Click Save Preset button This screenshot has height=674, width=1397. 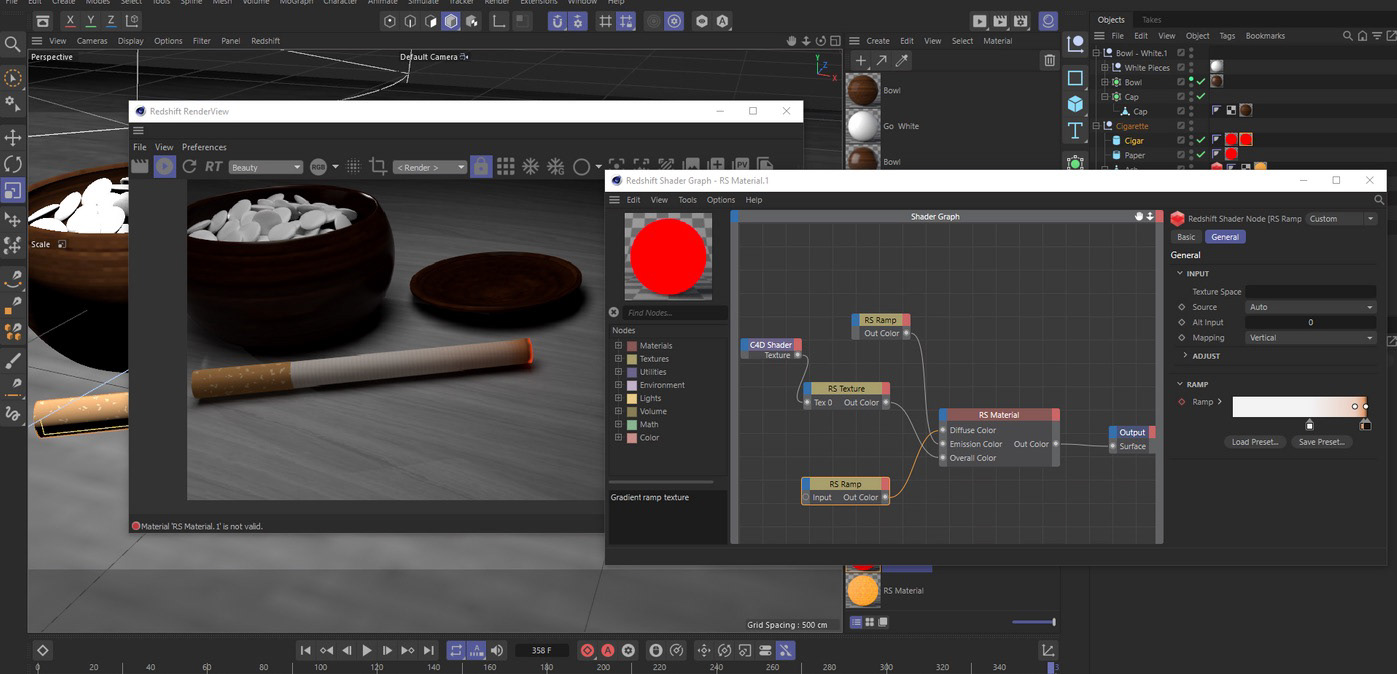click(1321, 442)
